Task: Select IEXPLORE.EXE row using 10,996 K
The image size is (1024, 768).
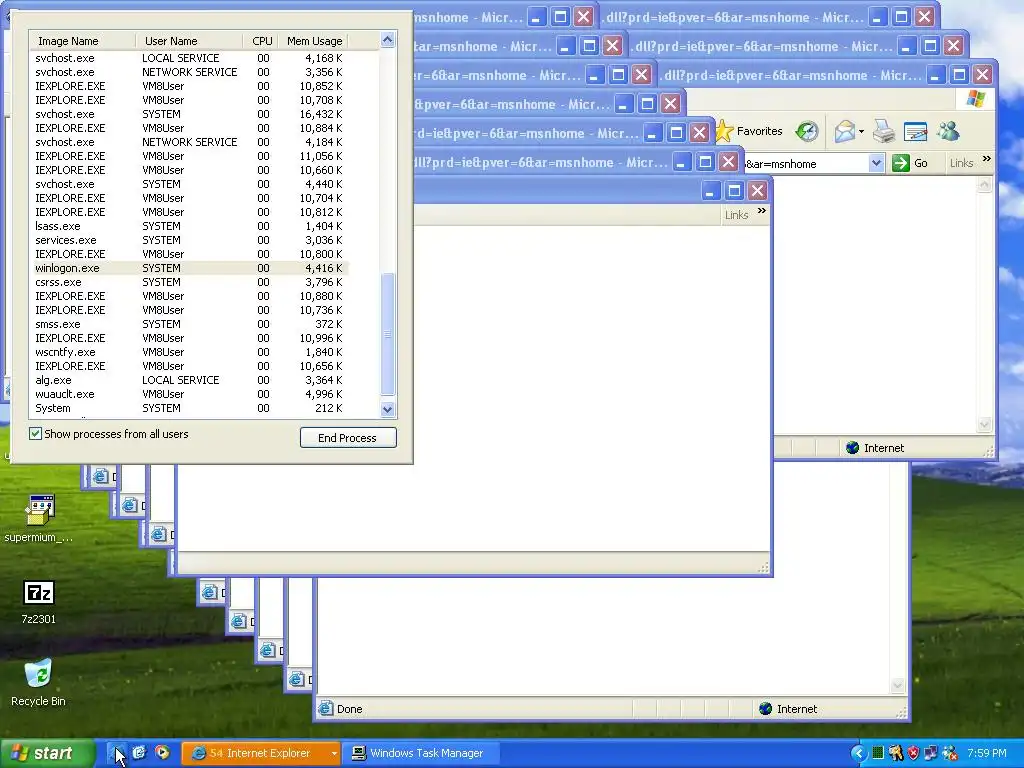Action: point(190,338)
